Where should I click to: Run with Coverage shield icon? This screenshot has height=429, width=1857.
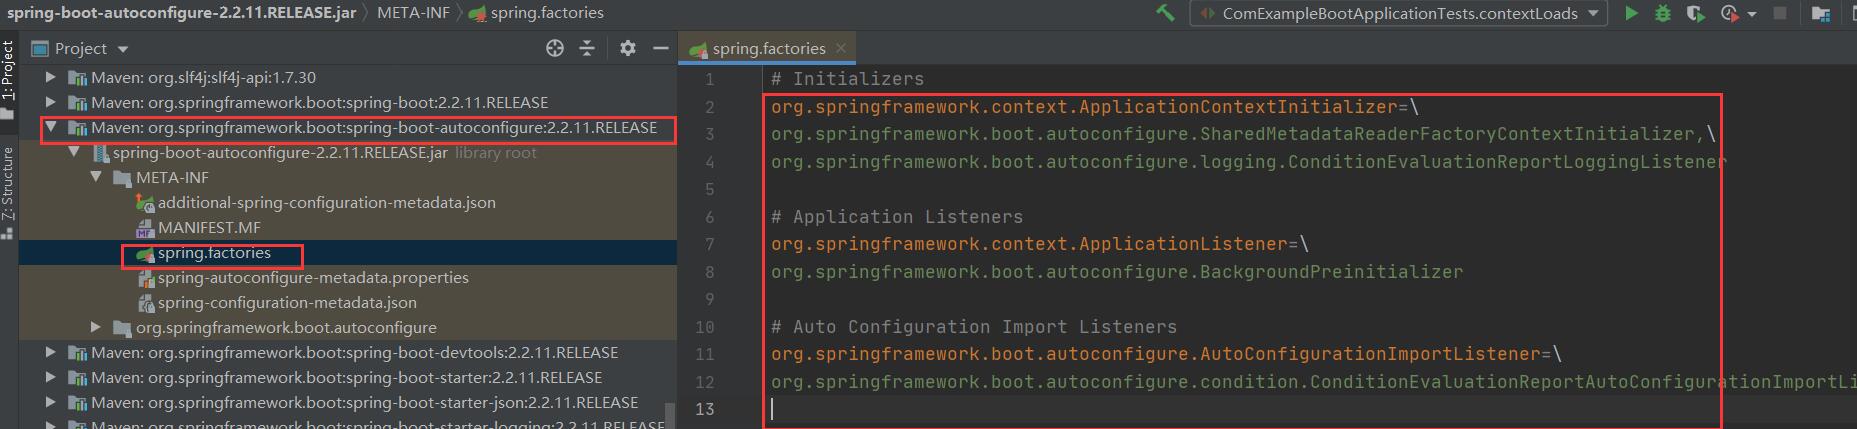1694,13
